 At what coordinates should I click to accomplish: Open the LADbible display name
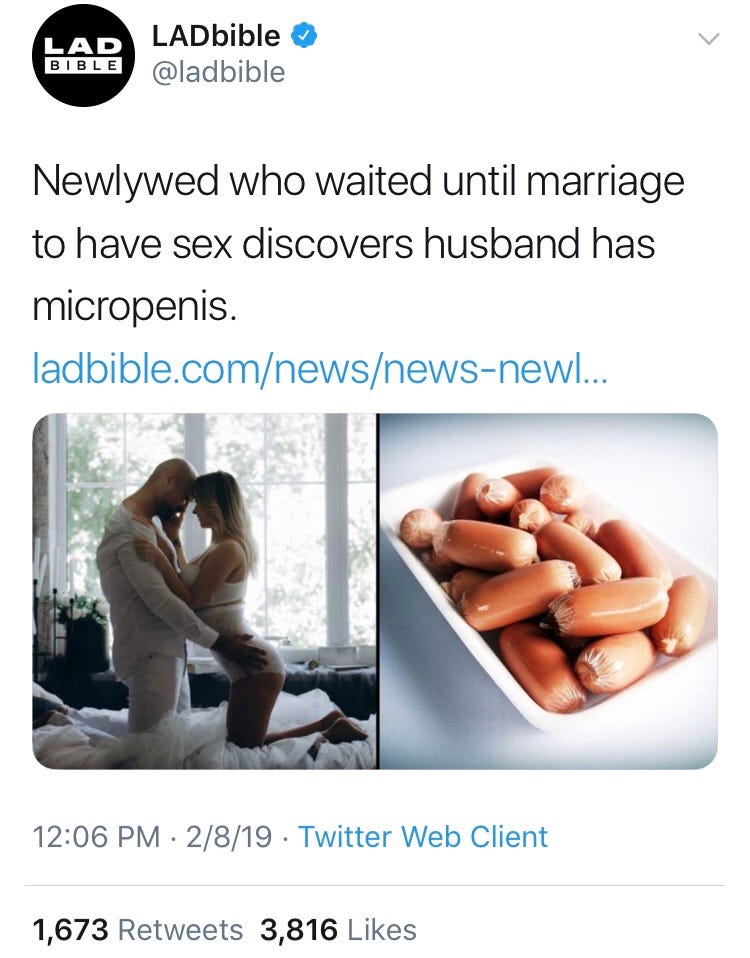tap(216, 35)
